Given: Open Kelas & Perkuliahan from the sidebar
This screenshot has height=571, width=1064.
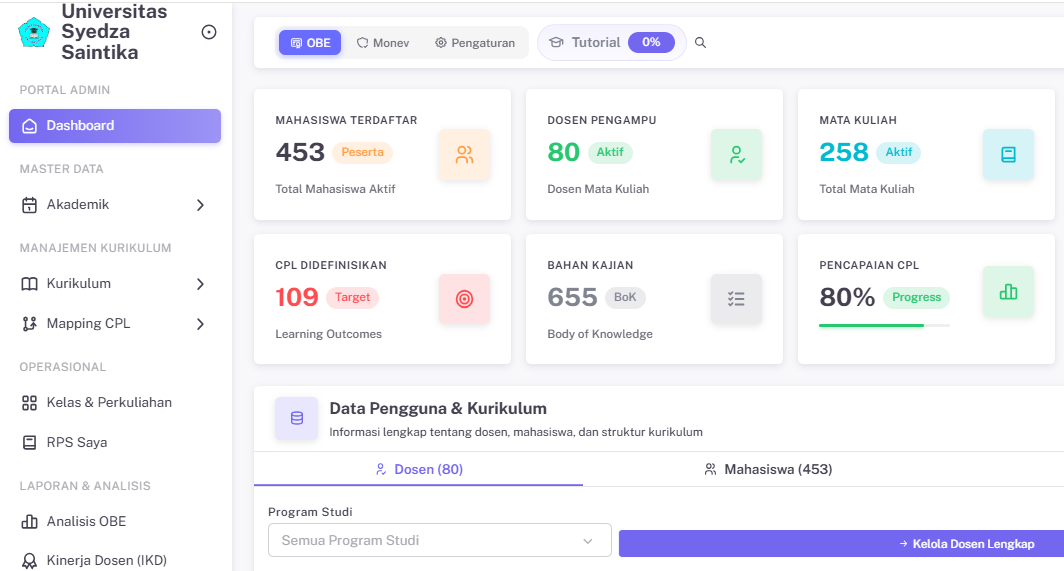Looking at the screenshot, I should tap(115, 403).
